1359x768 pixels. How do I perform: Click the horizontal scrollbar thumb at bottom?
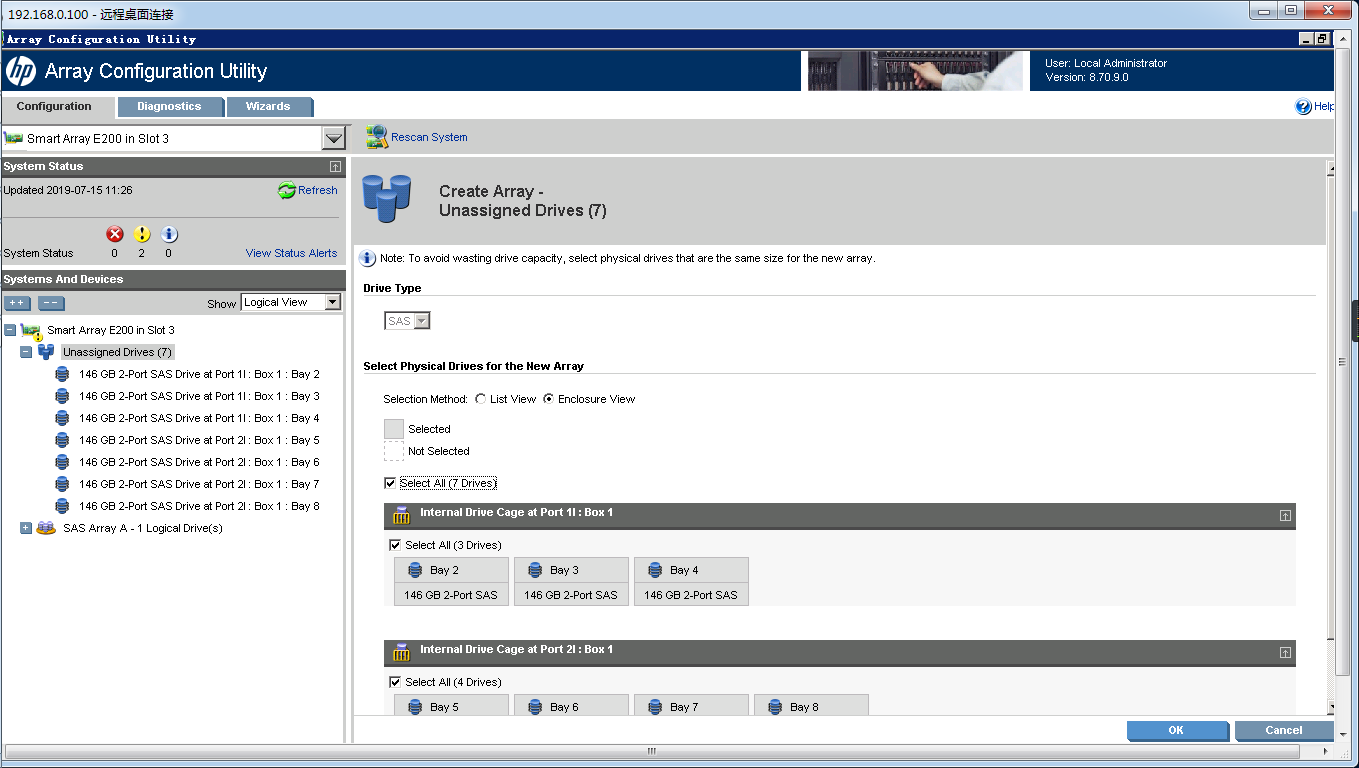[x=651, y=750]
